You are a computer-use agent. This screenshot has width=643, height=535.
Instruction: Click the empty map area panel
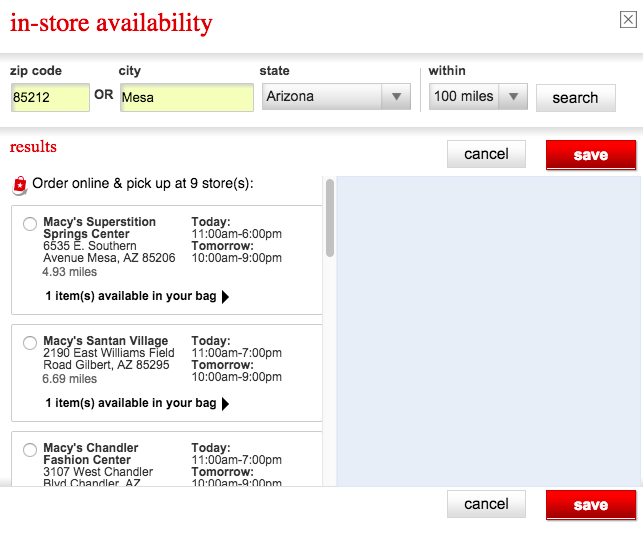click(487, 330)
